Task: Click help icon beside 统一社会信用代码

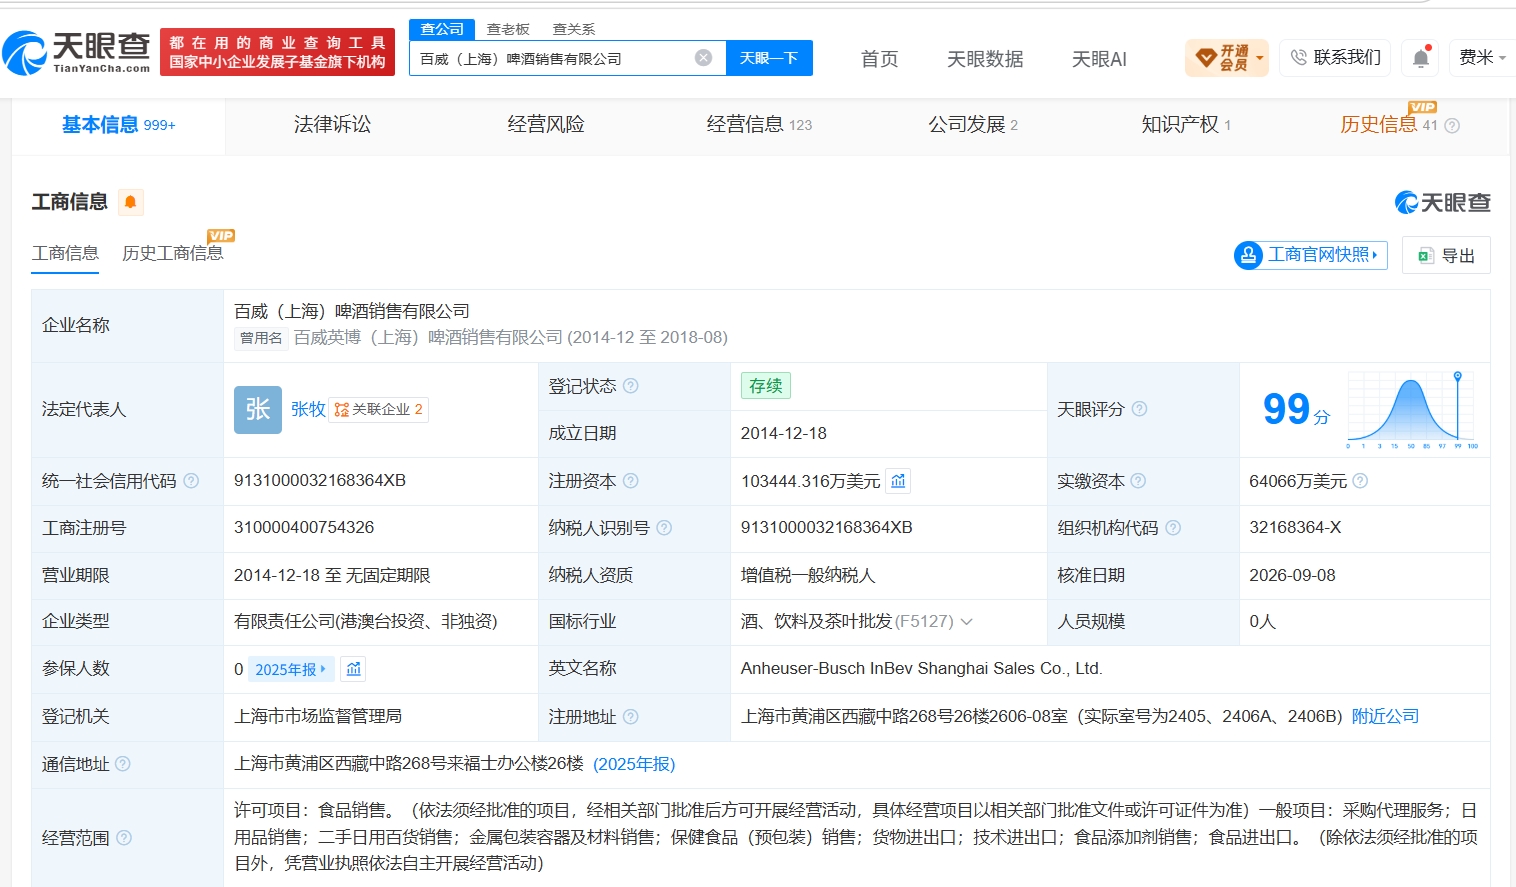Action: [191, 481]
